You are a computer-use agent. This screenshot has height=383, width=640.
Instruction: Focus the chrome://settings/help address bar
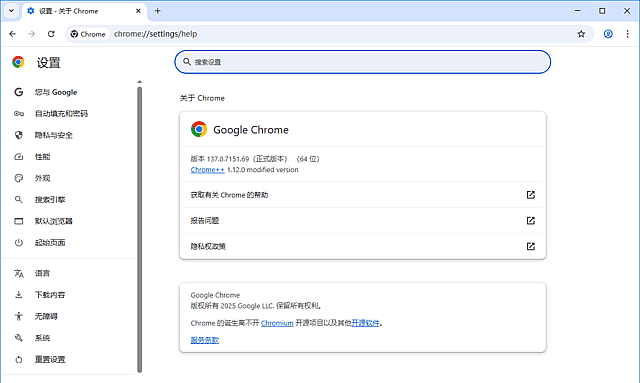coord(155,34)
